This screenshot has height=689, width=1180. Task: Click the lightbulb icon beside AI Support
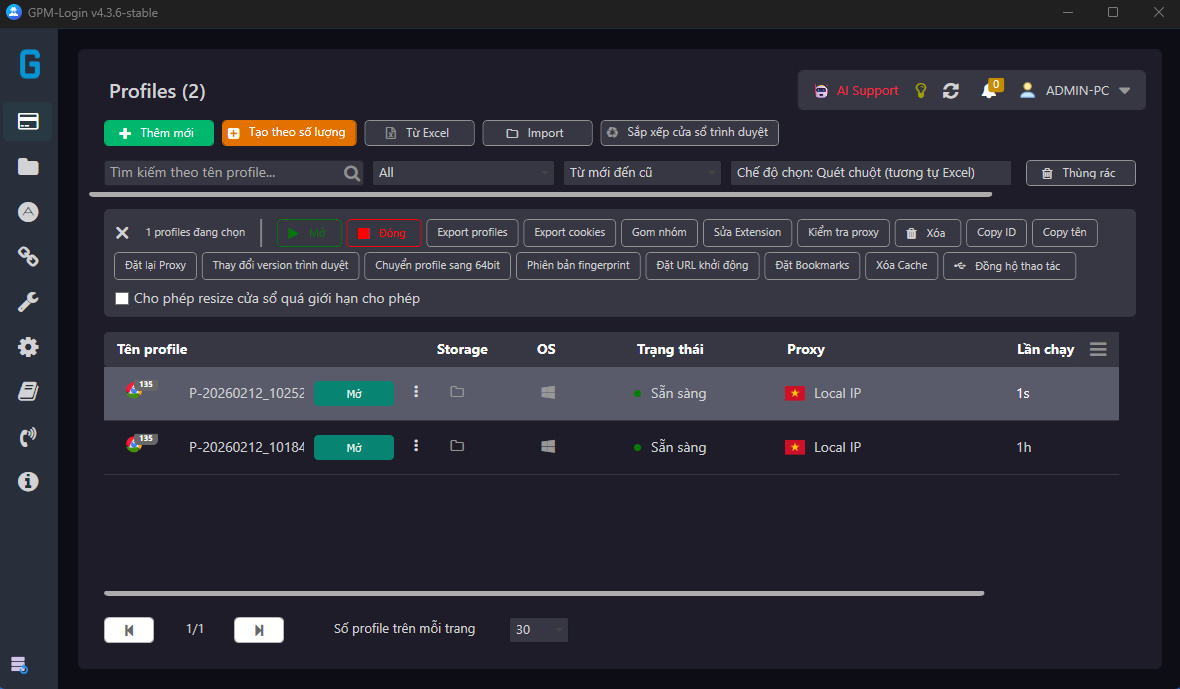921,91
